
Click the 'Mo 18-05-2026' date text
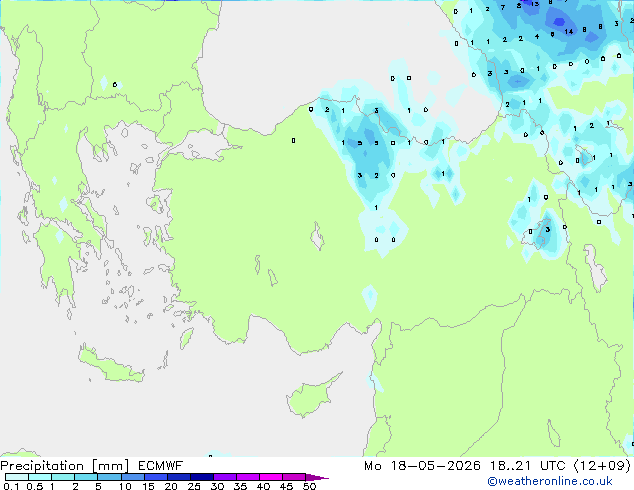pos(422,466)
